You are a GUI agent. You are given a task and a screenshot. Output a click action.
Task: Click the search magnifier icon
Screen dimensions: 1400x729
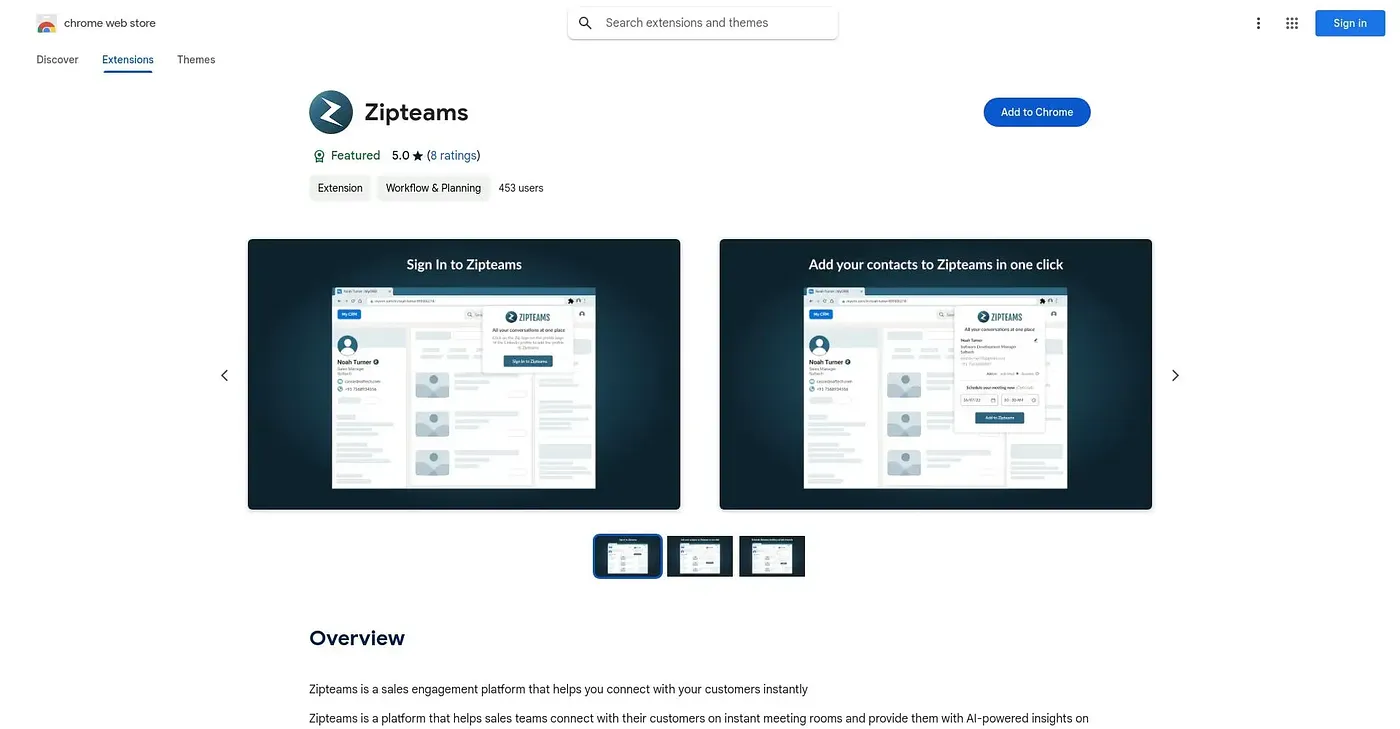[586, 23]
